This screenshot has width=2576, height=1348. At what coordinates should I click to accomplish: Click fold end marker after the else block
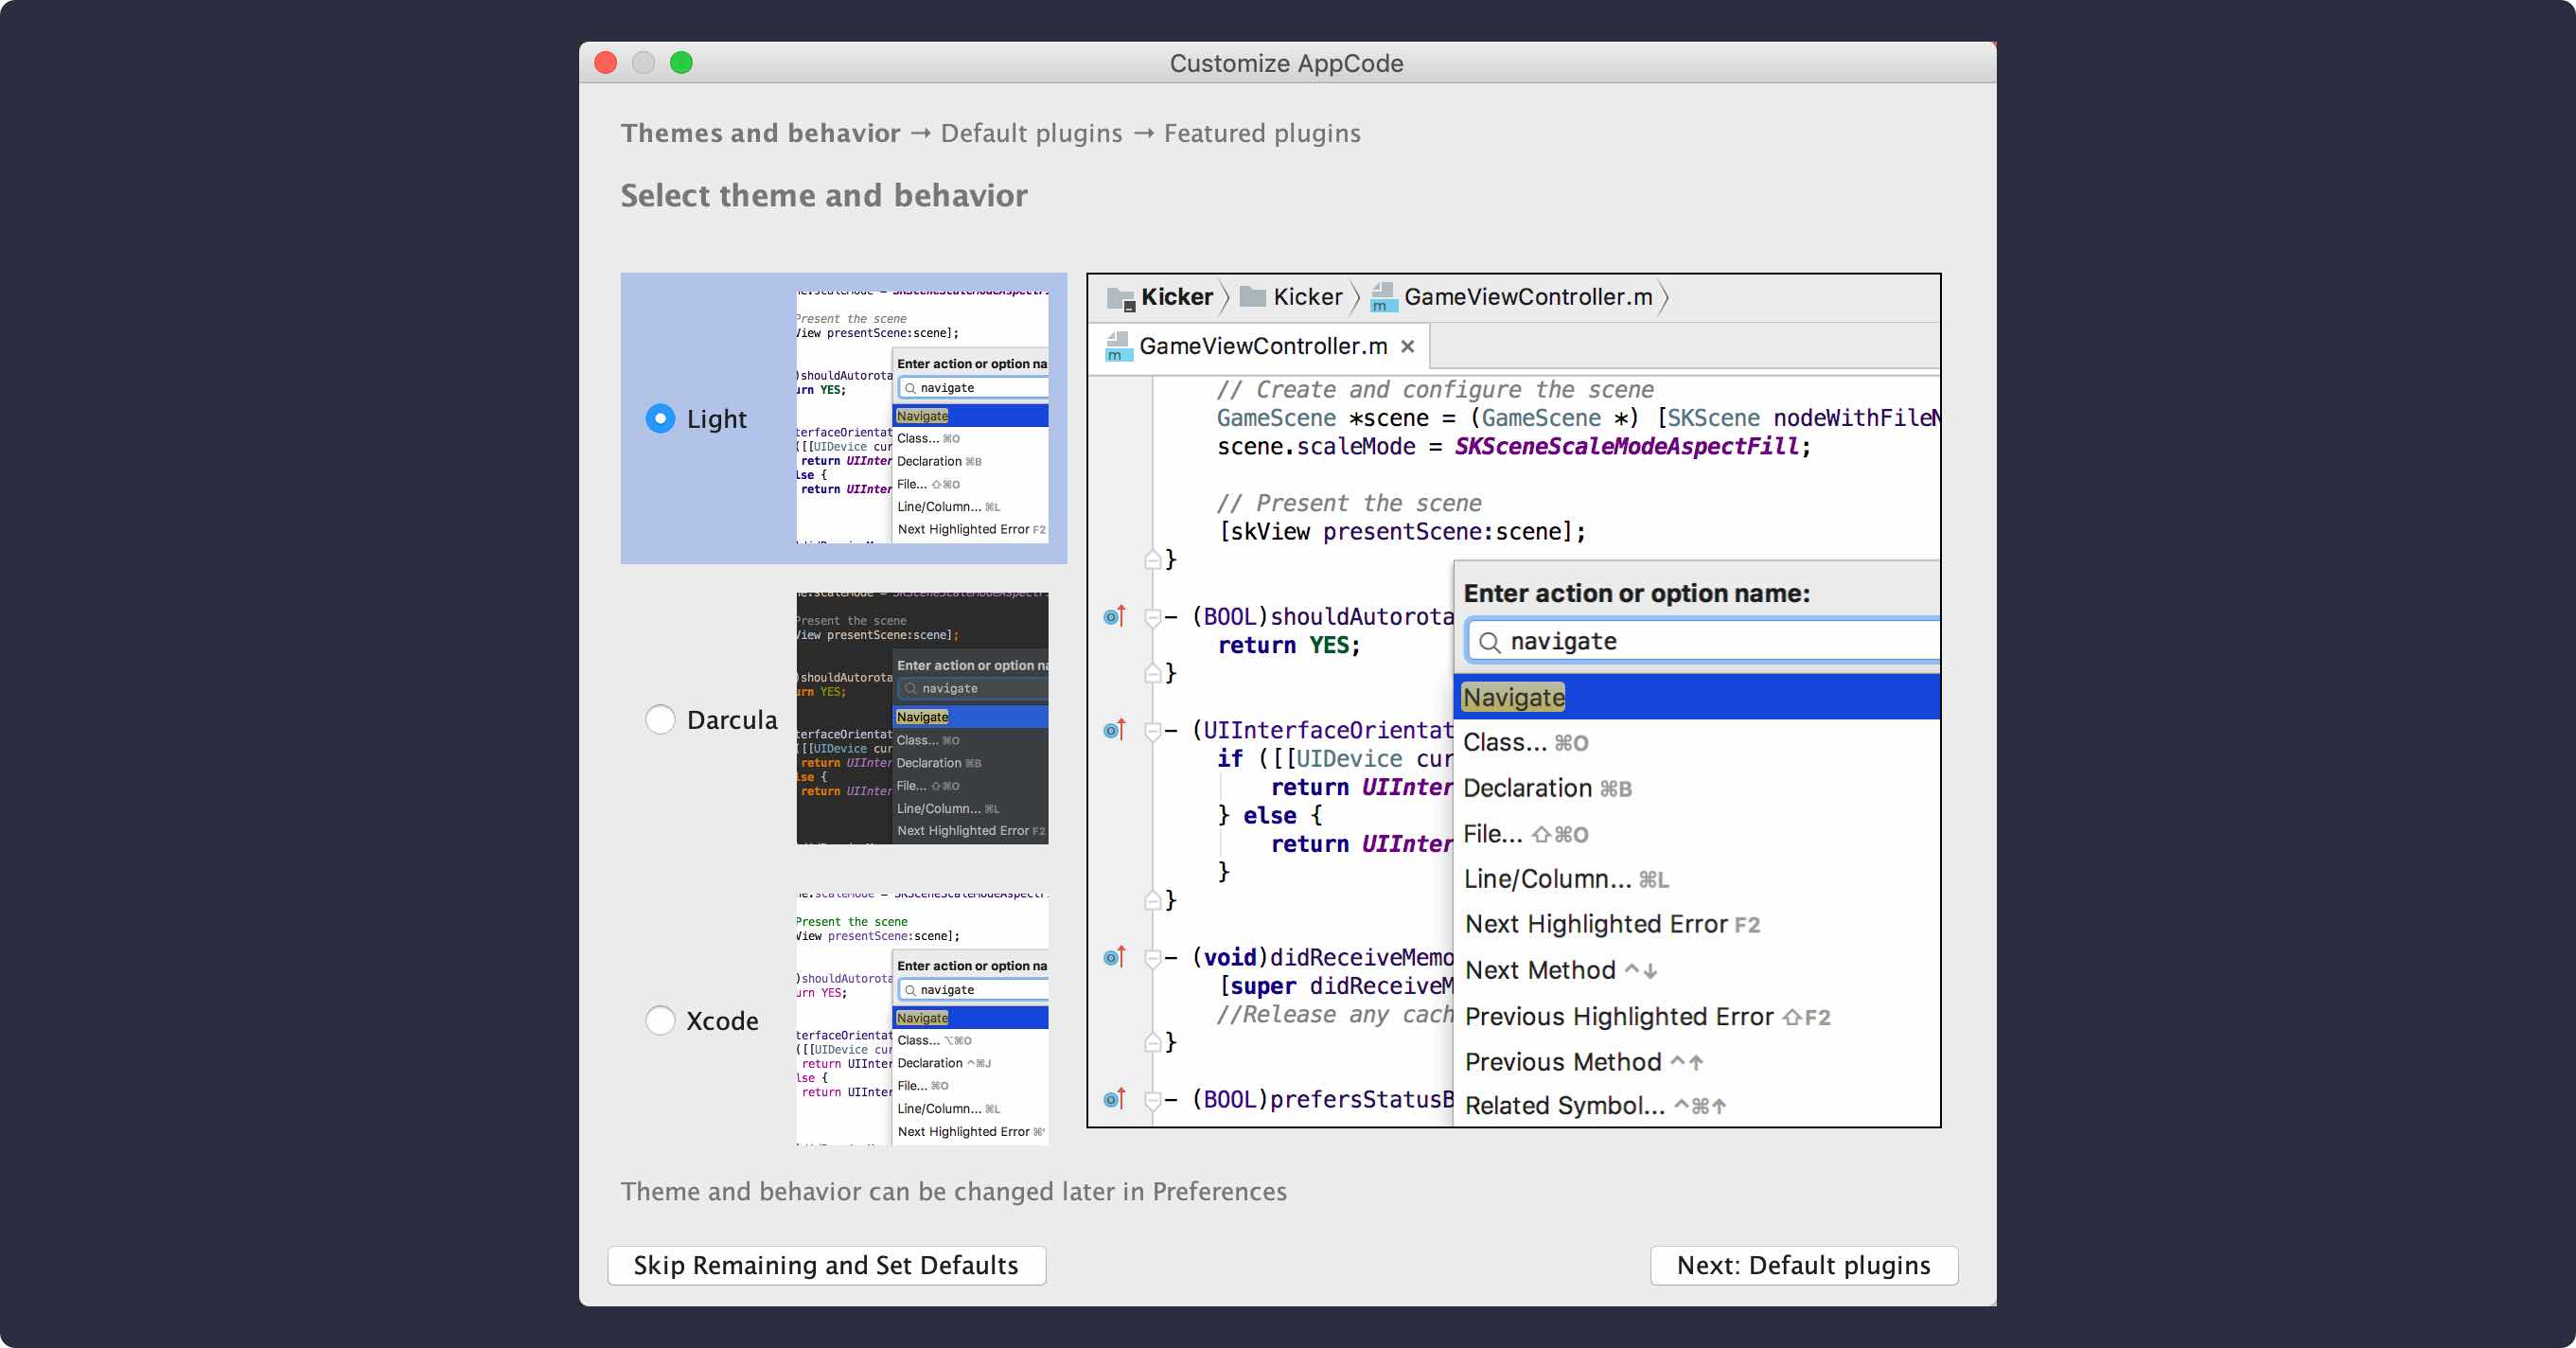pos(1153,900)
